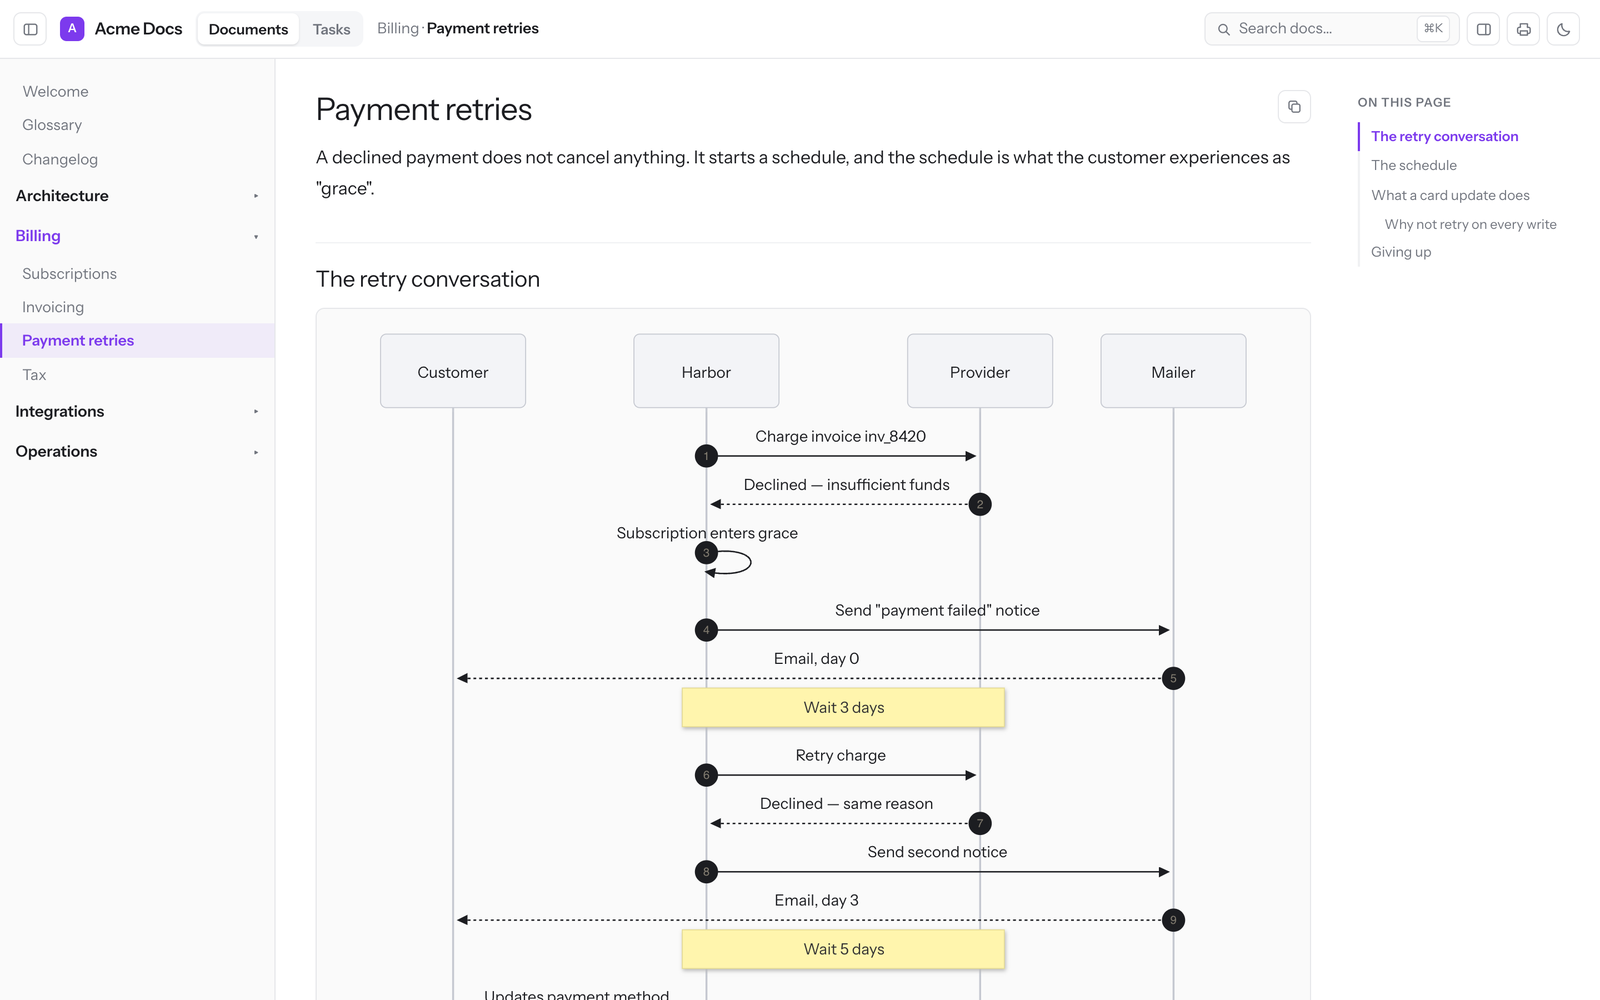Switch to dark mode with moon icon
1600x1000 pixels.
point(1564,29)
